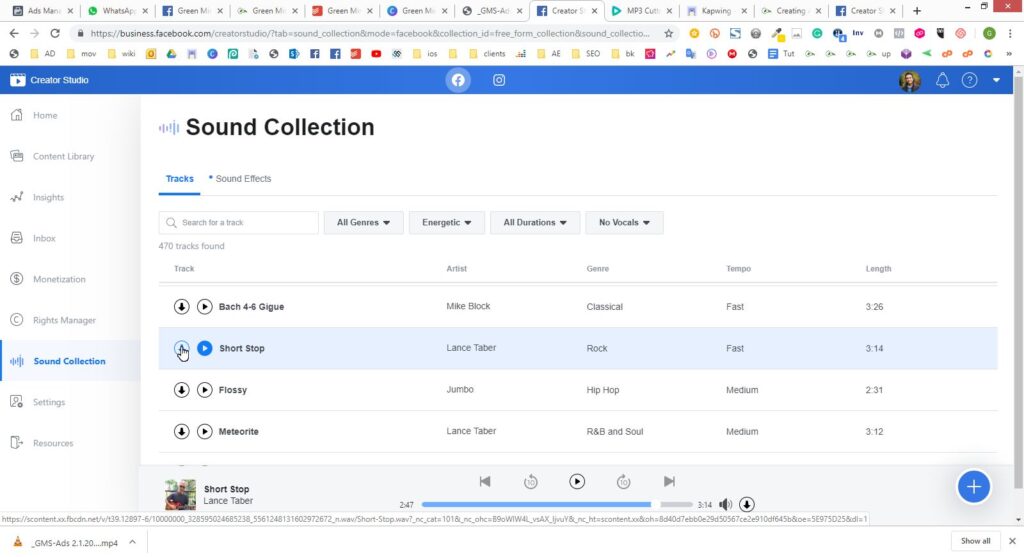The image size is (1024, 557).
Task: Click the page vertical scrollbar
Action: tap(1018, 281)
